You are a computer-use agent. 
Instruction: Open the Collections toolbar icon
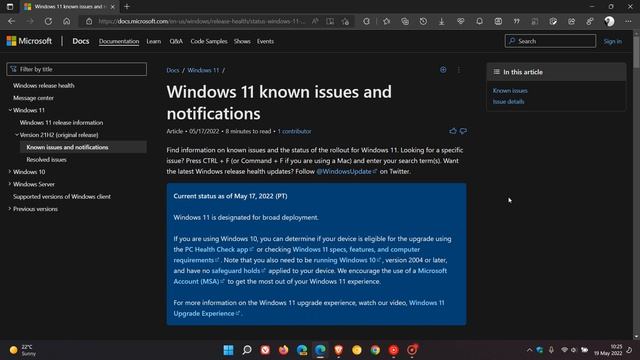(405, 21)
